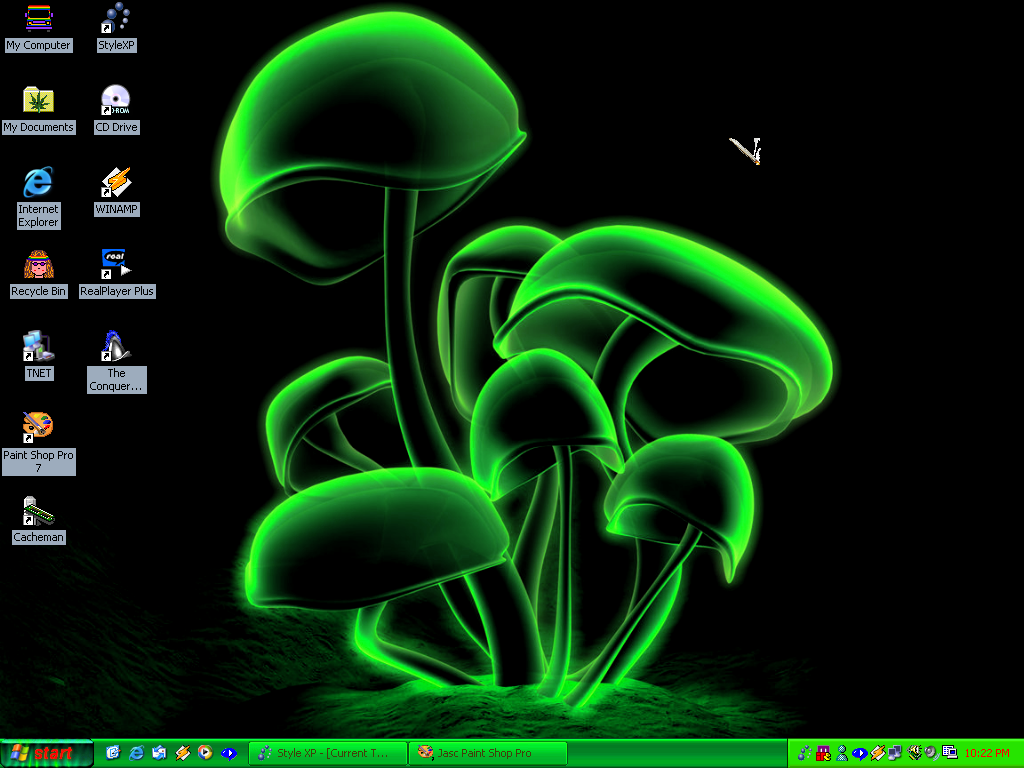The width and height of the screenshot is (1024, 768).
Task: Open the volume speaker icon in system tray
Action: click(x=931, y=753)
